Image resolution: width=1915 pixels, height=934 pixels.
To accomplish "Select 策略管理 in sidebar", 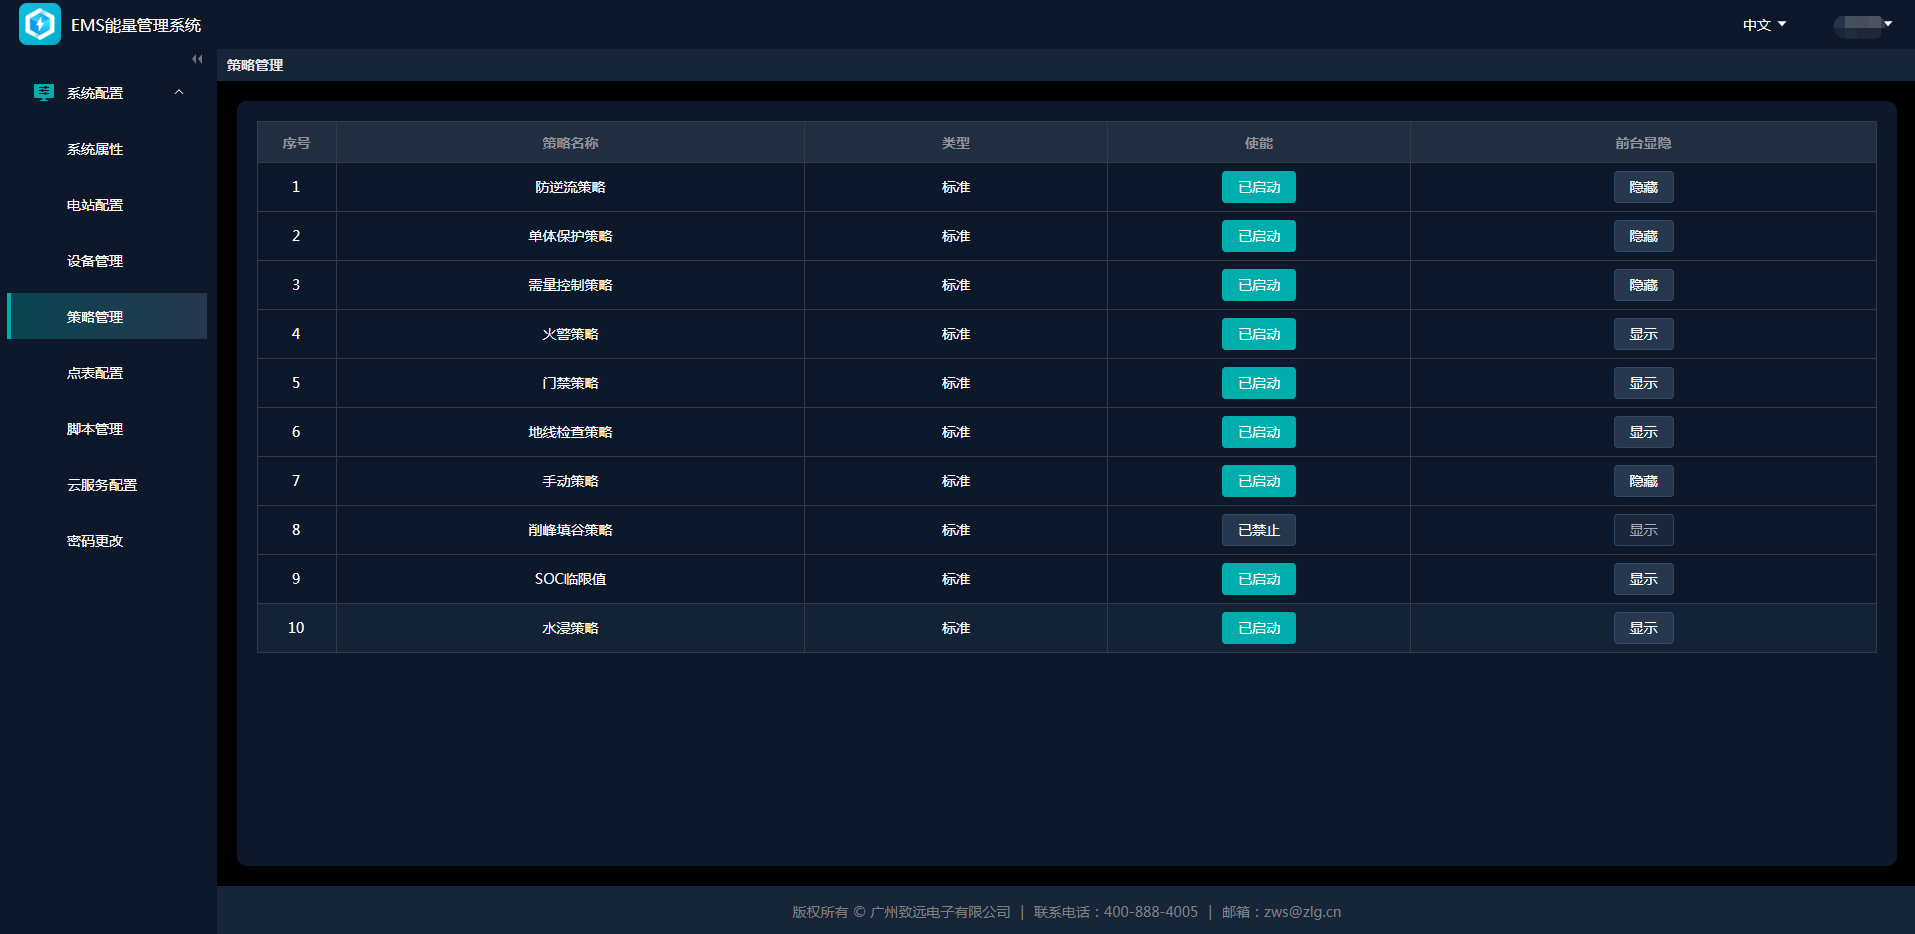I will point(107,316).
